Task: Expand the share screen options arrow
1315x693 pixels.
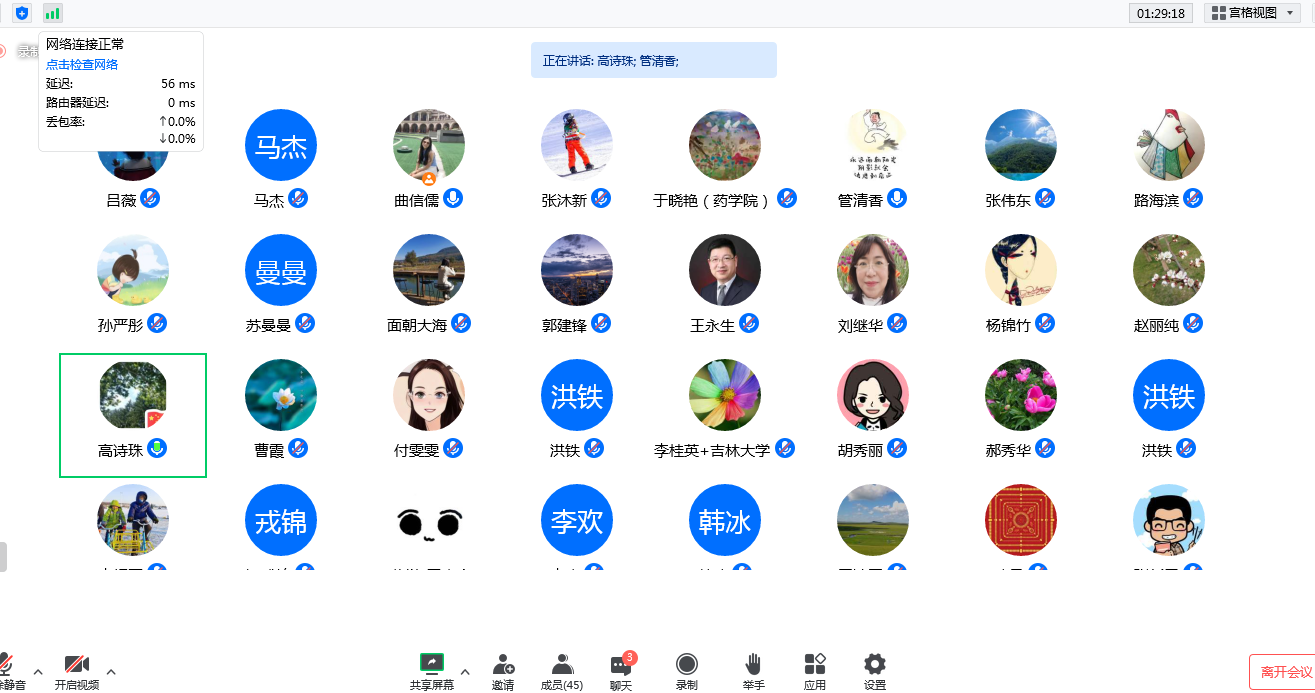Action: [465, 671]
